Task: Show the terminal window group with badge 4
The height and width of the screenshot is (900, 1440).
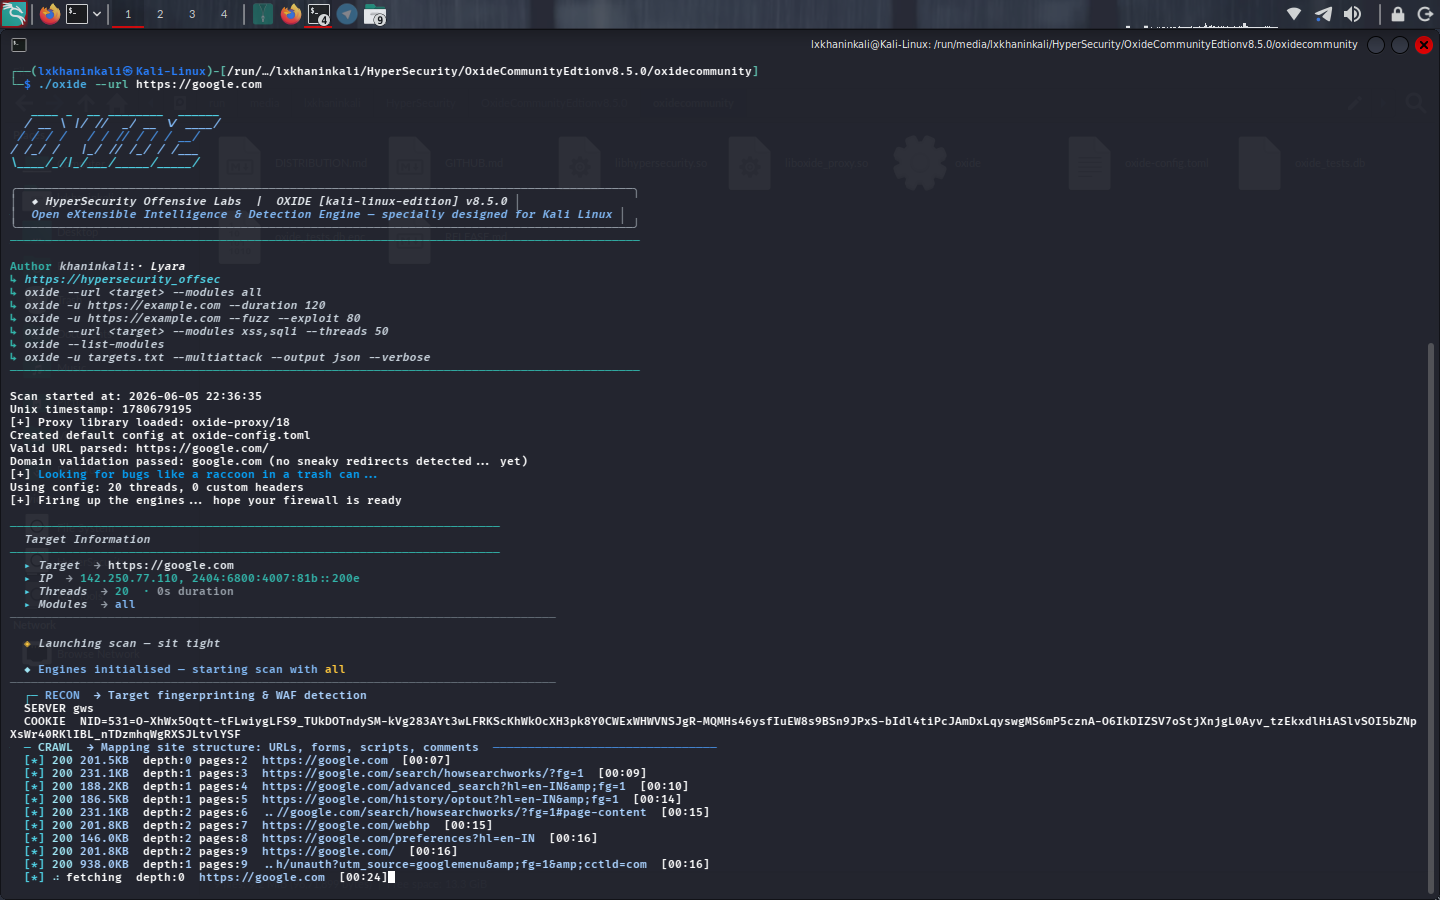Action: tap(319, 14)
